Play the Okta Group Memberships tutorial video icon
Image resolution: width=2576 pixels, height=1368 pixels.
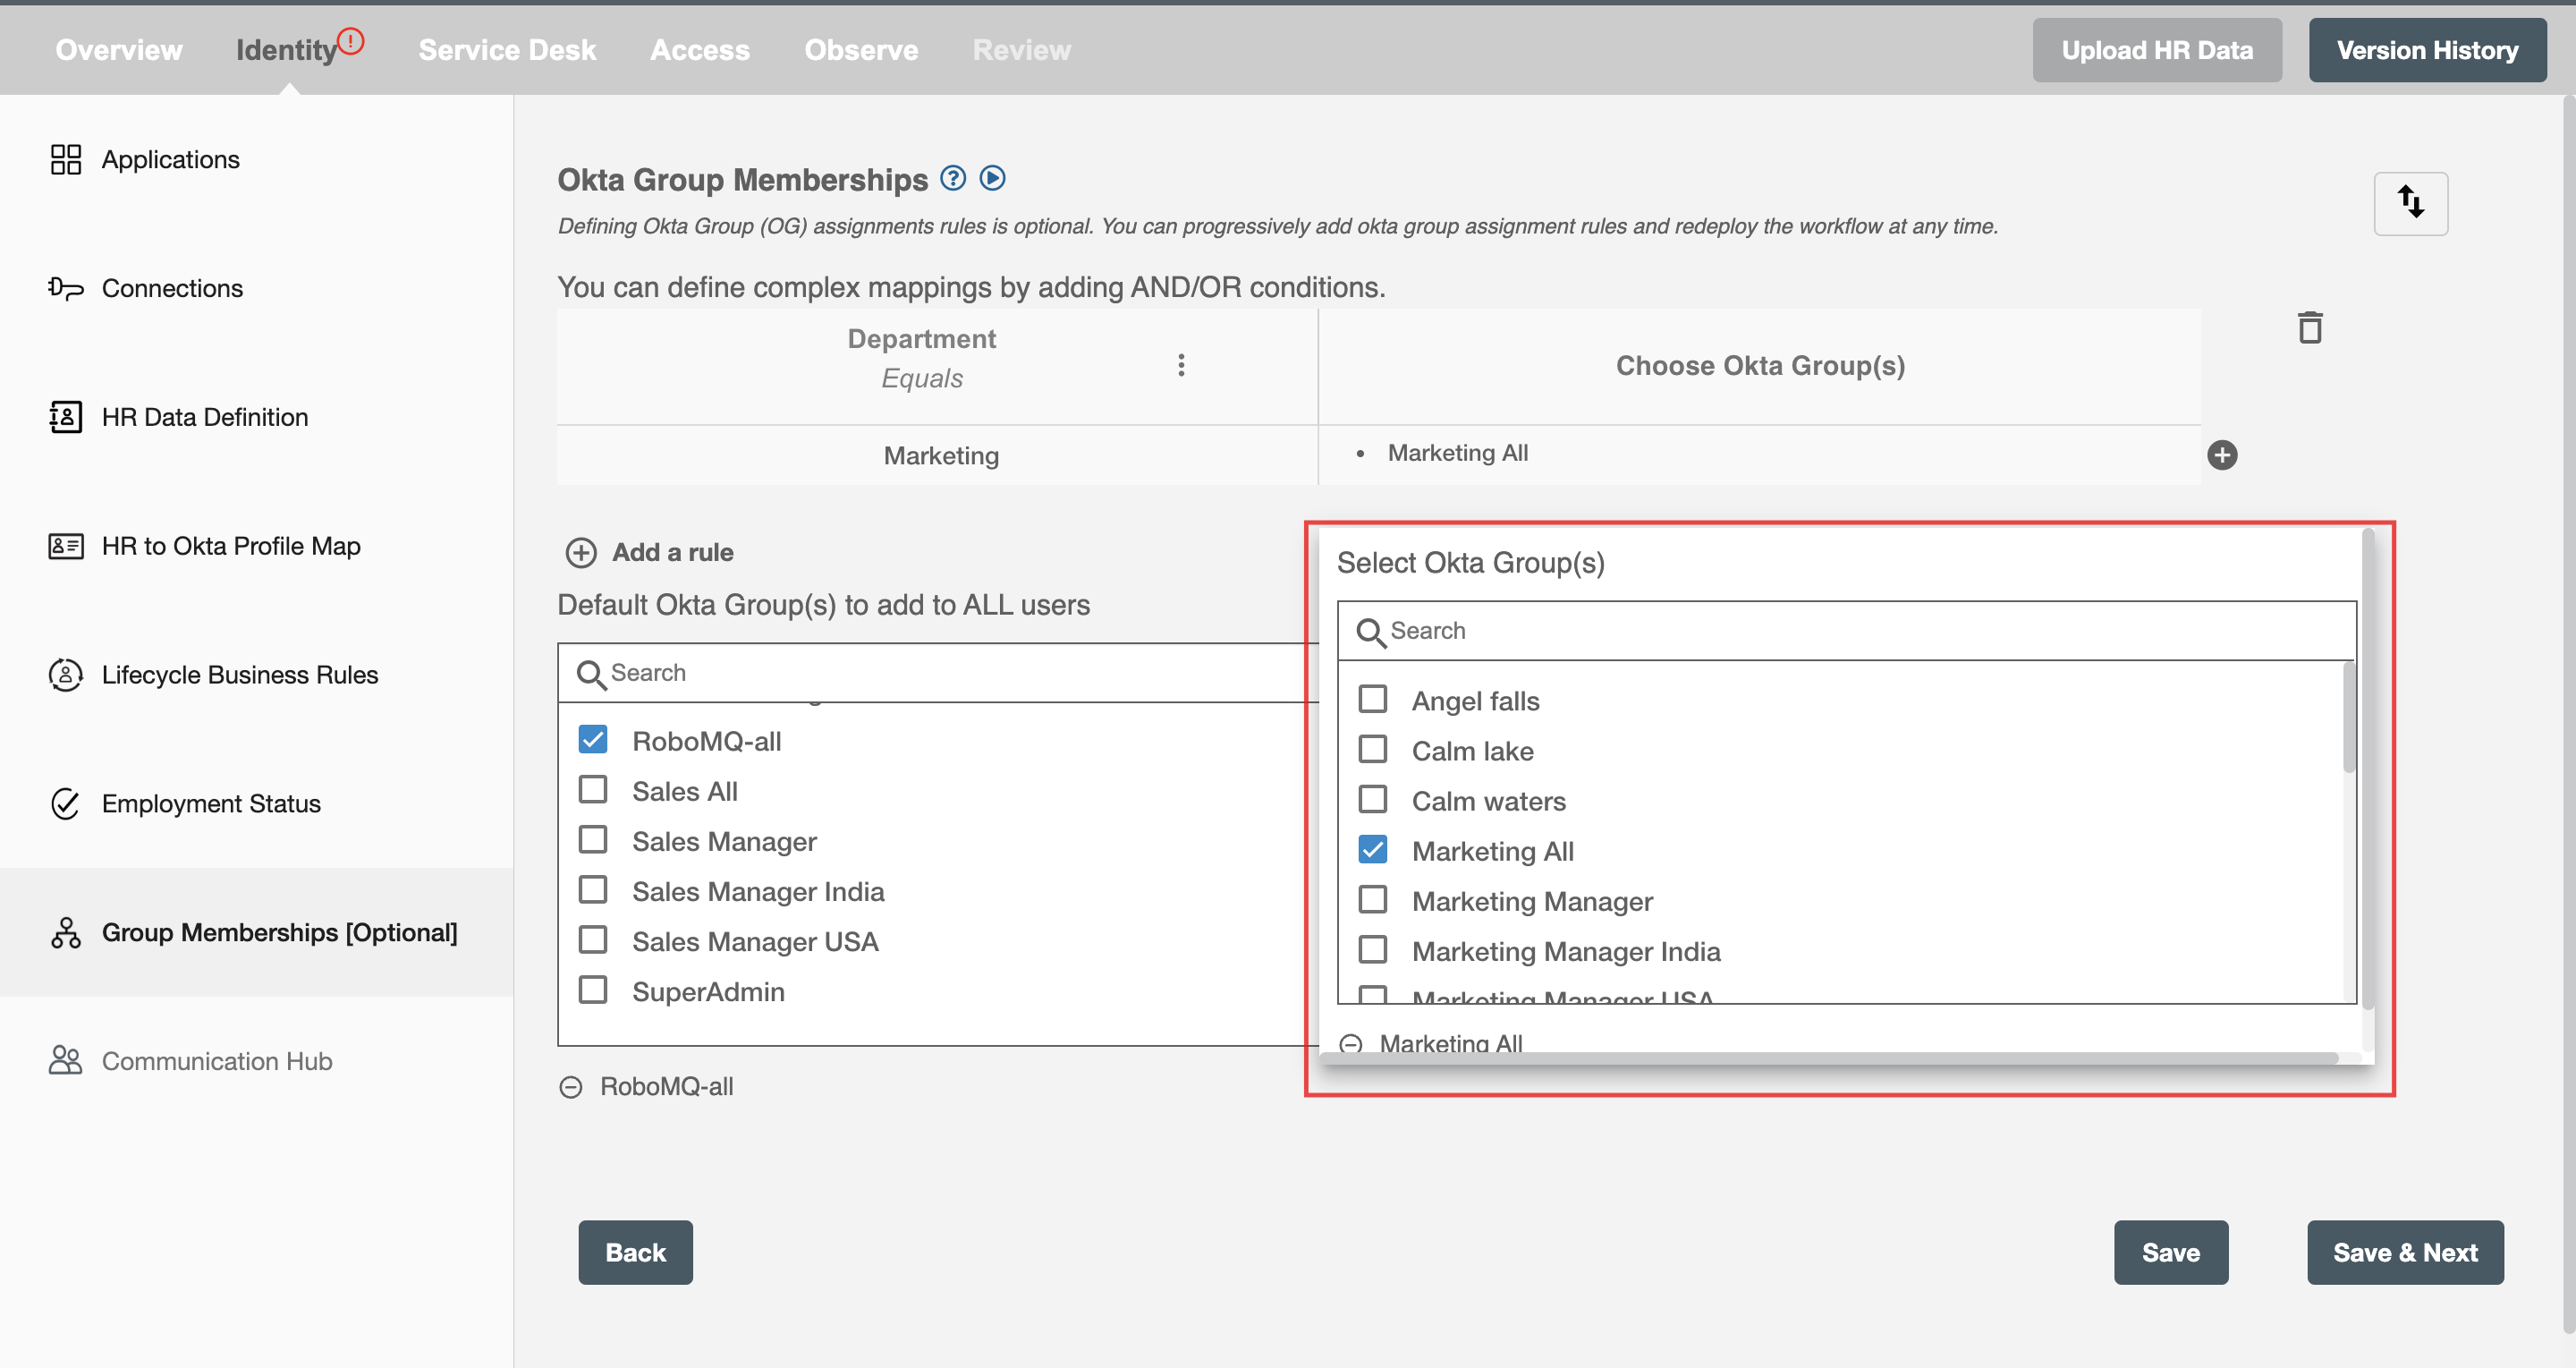pos(992,178)
